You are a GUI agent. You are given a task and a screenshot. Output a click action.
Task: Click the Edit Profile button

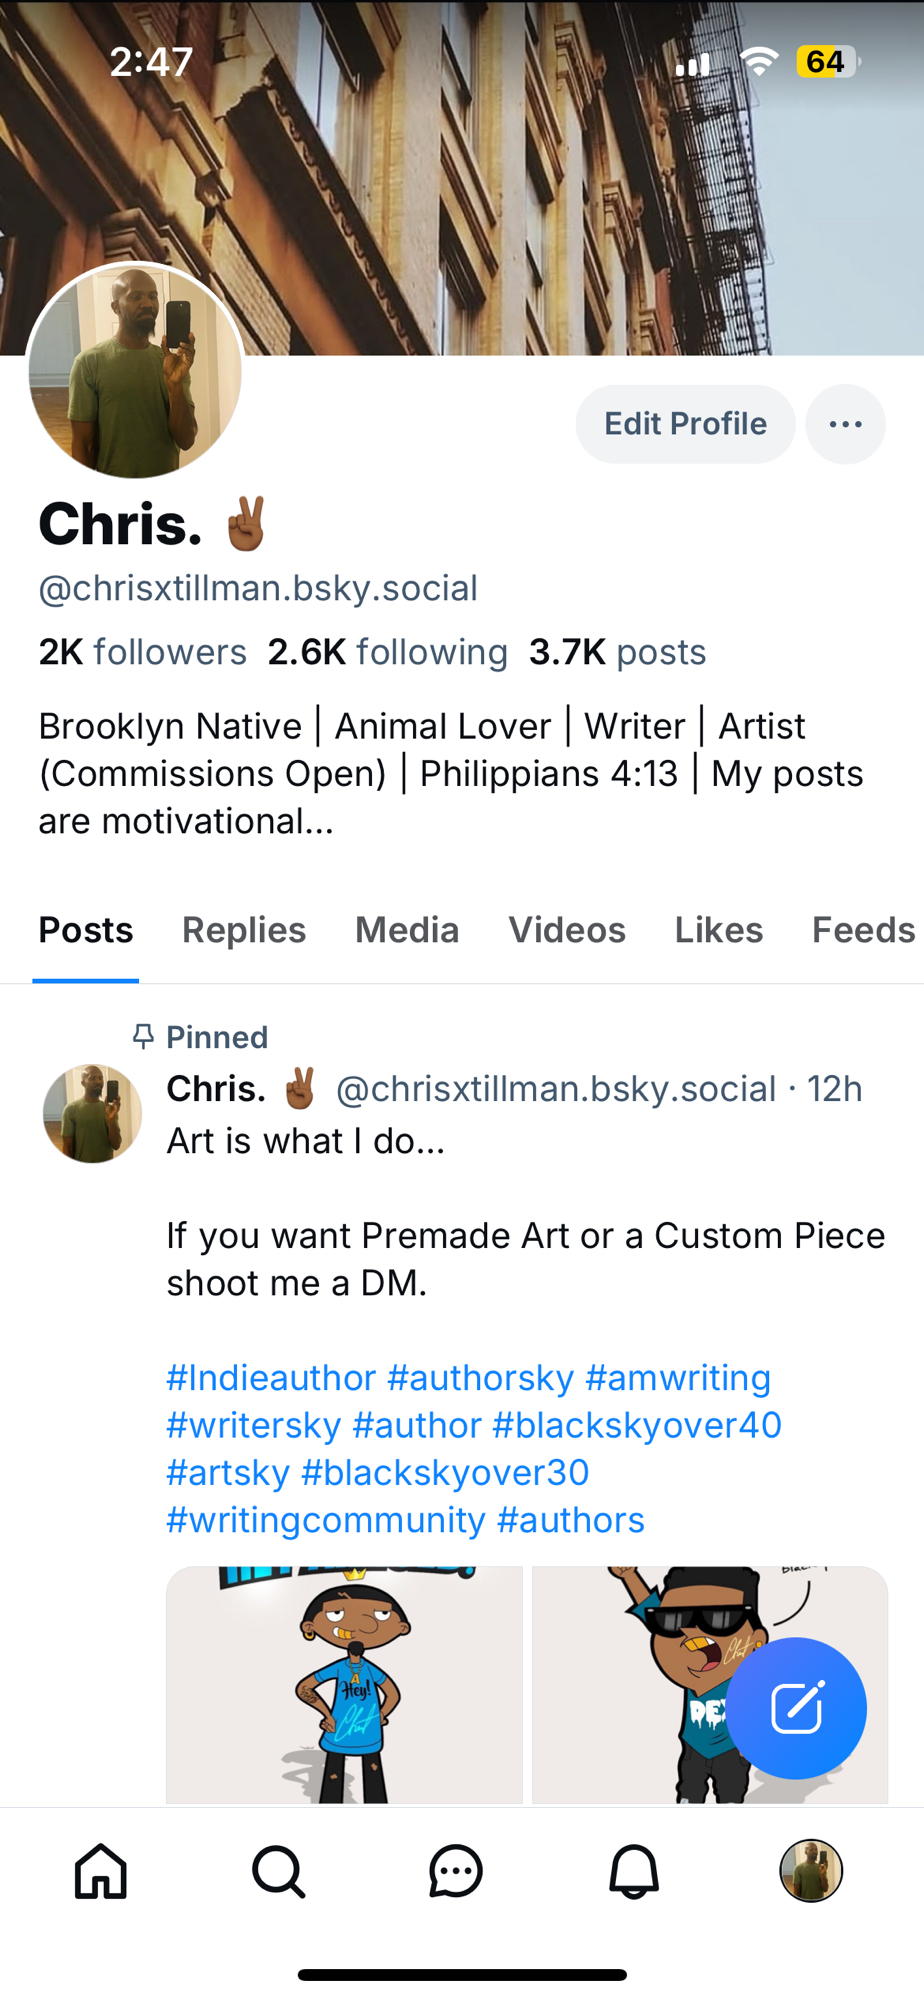[685, 424]
